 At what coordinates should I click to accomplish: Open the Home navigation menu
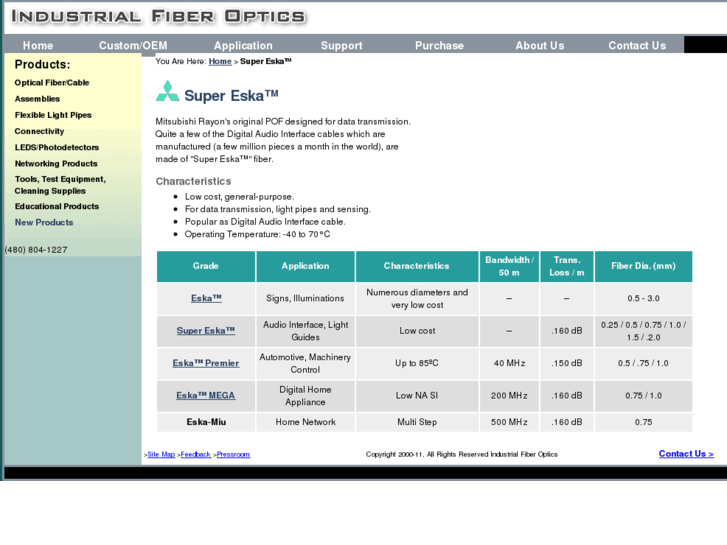pyautogui.click(x=38, y=45)
